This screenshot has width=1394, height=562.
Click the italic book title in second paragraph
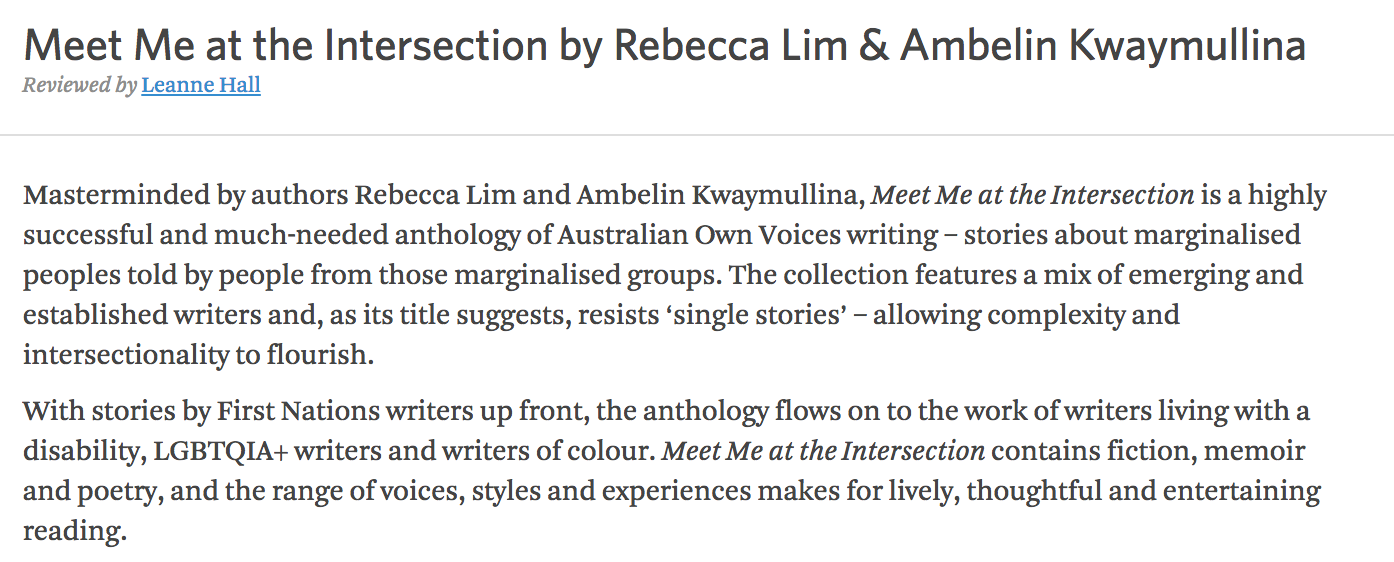pos(824,451)
